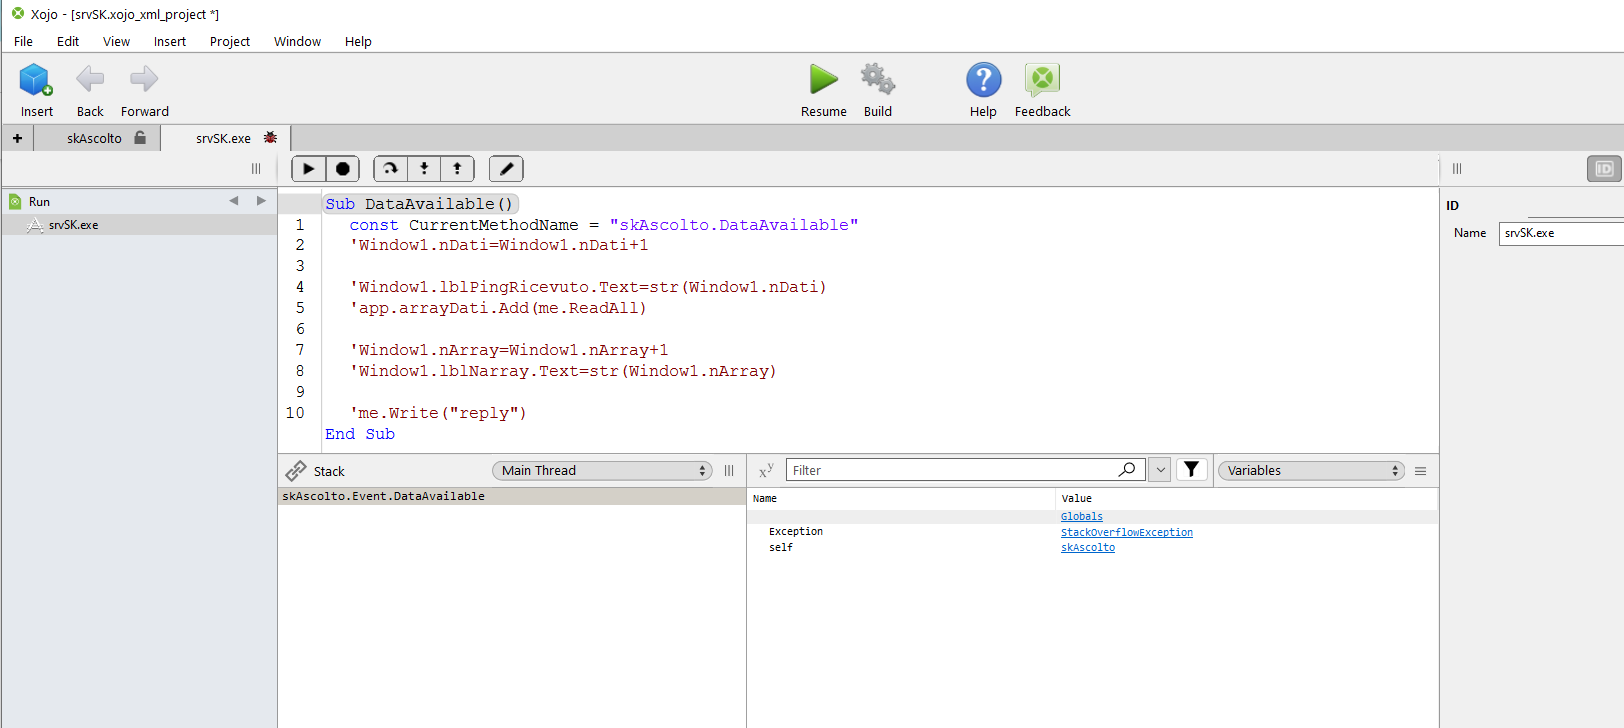
Task: Click the bug icon on srvSK.exe tab
Action: [270, 138]
